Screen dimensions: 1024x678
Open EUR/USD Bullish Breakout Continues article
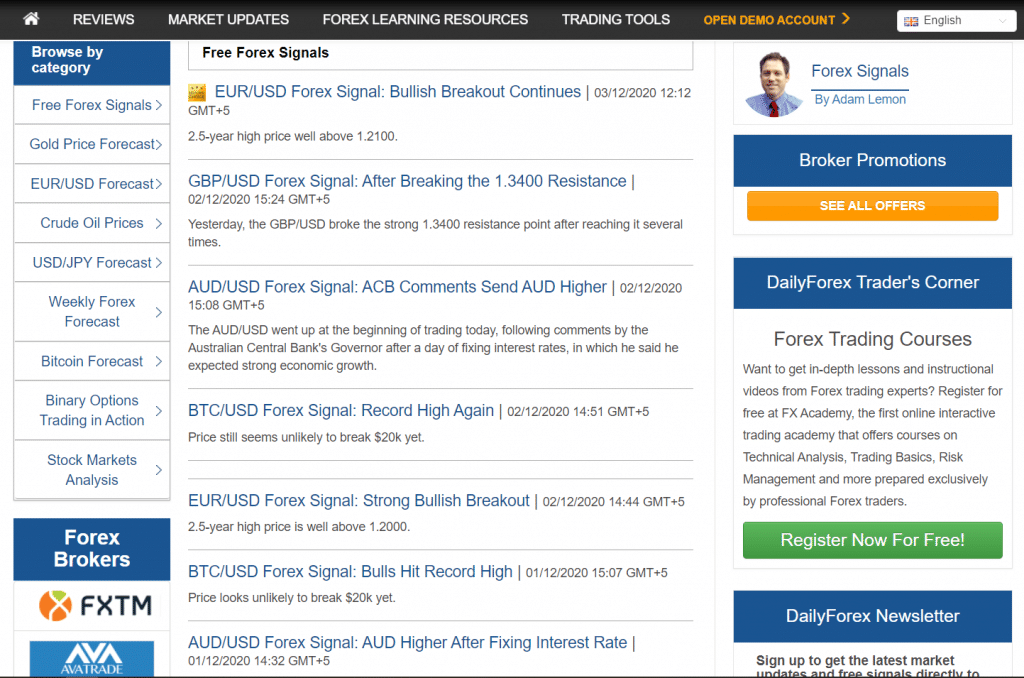point(398,92)
